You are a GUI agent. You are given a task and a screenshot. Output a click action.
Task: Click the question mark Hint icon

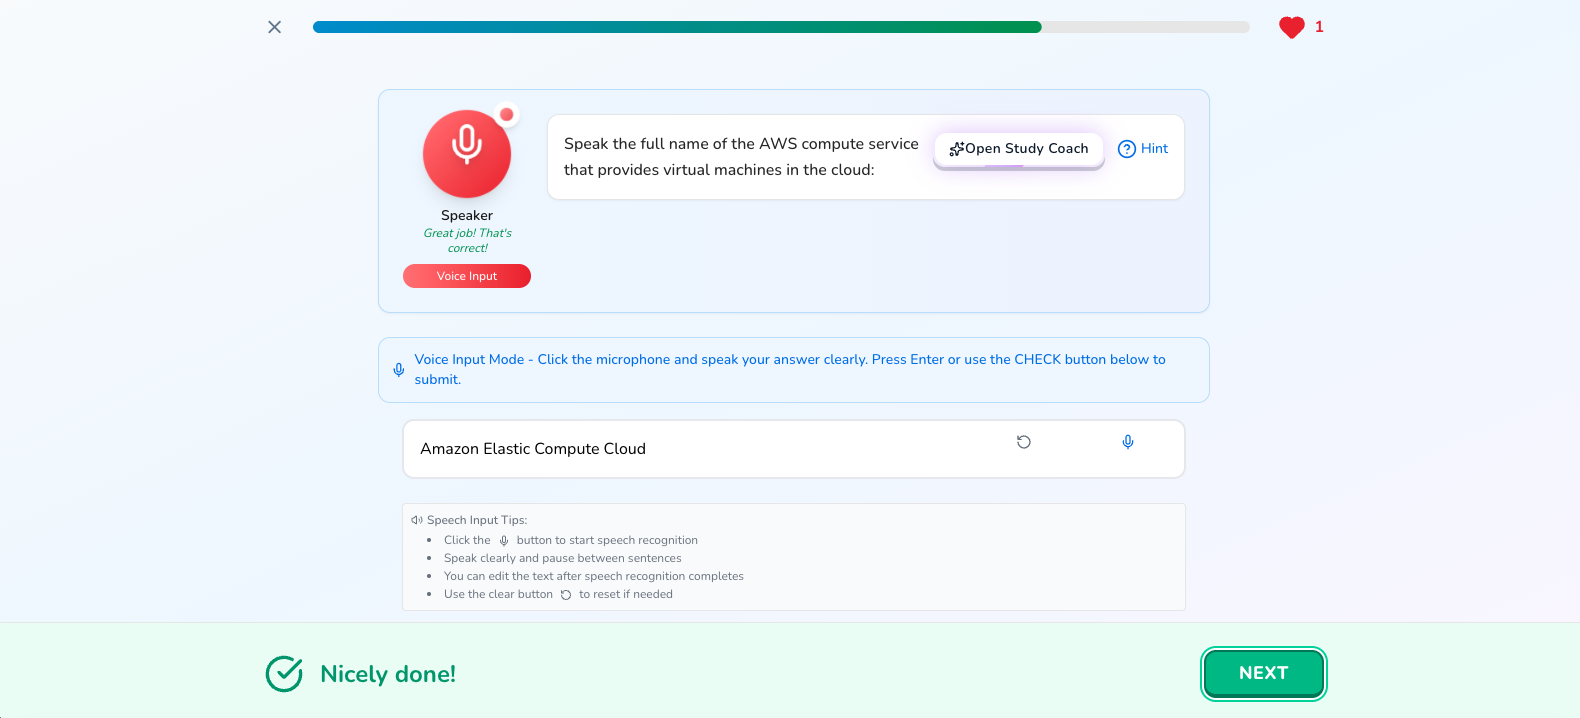click(1127, 149)
